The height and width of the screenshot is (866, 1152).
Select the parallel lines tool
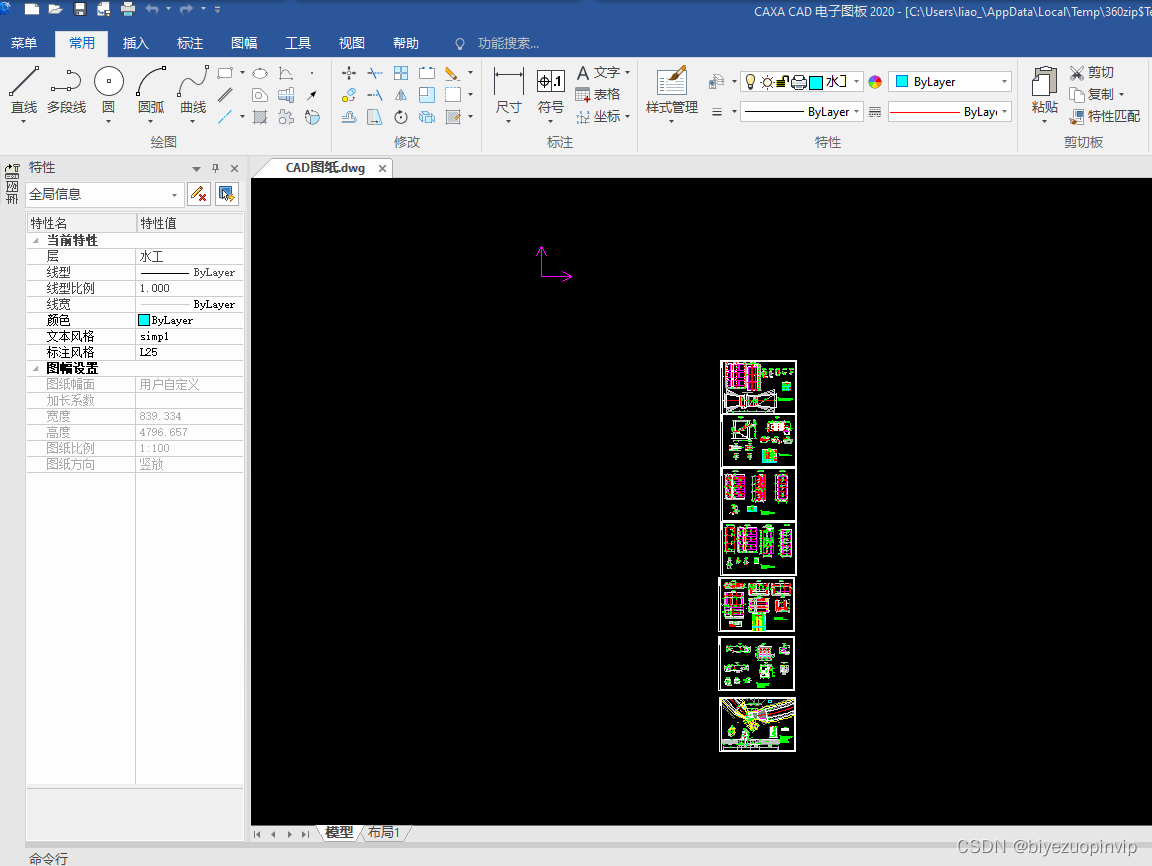click(226, 95)
